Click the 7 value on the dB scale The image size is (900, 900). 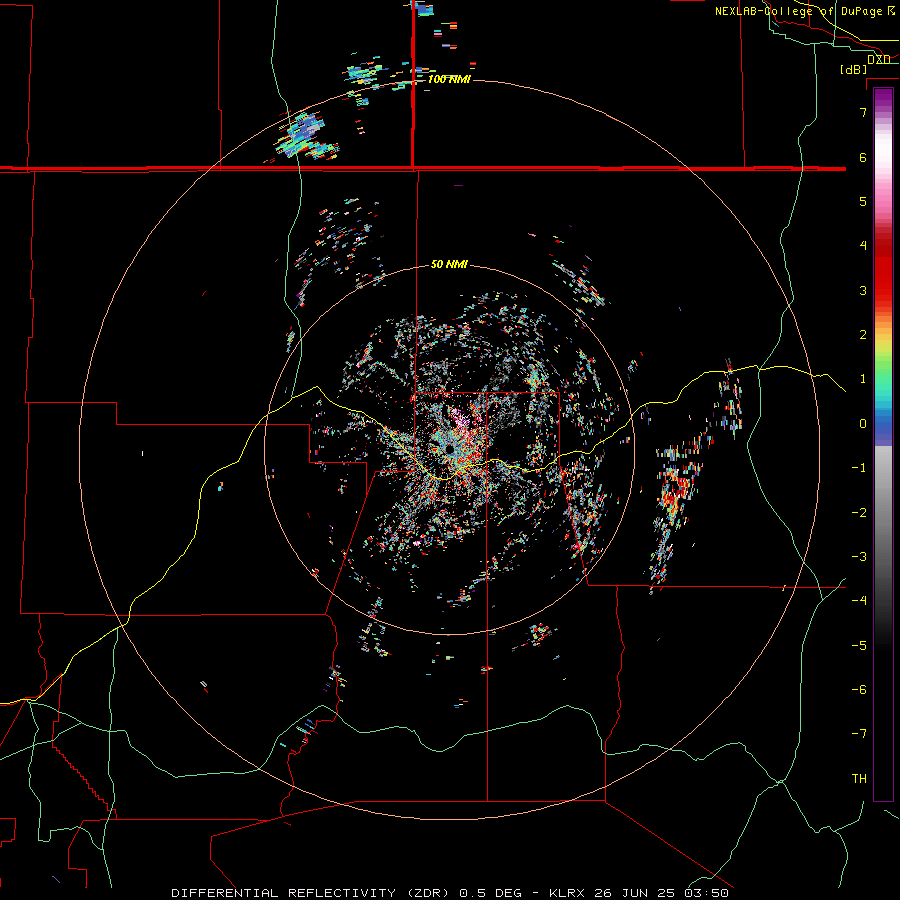point(863,112)
